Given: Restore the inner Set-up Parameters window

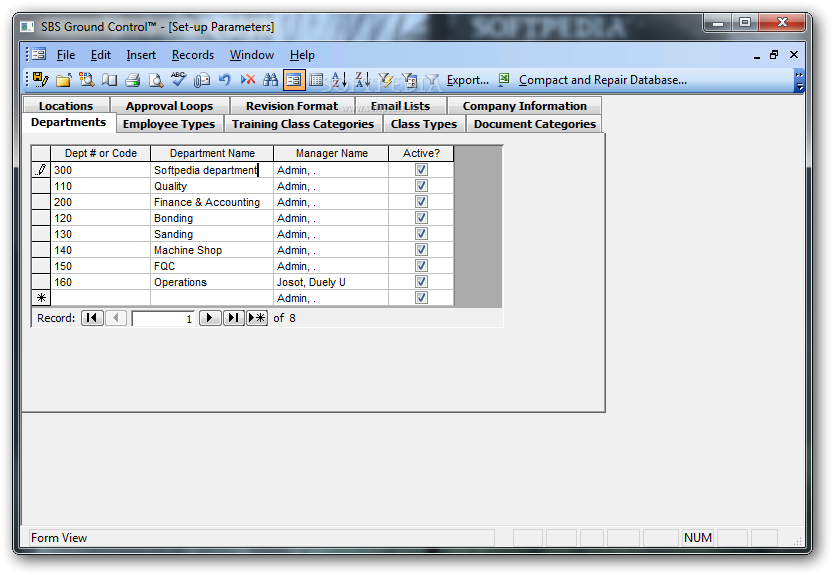Looking at the screenshot, I should point(774,54).
